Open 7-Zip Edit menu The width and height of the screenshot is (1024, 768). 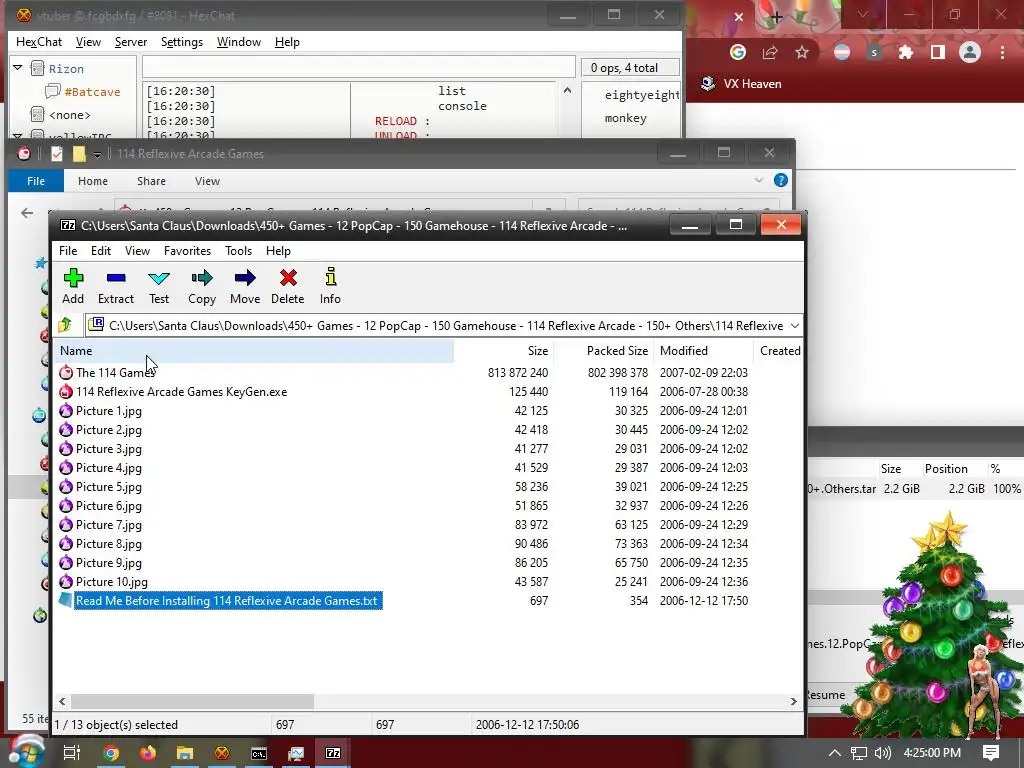tap(101, 251)
